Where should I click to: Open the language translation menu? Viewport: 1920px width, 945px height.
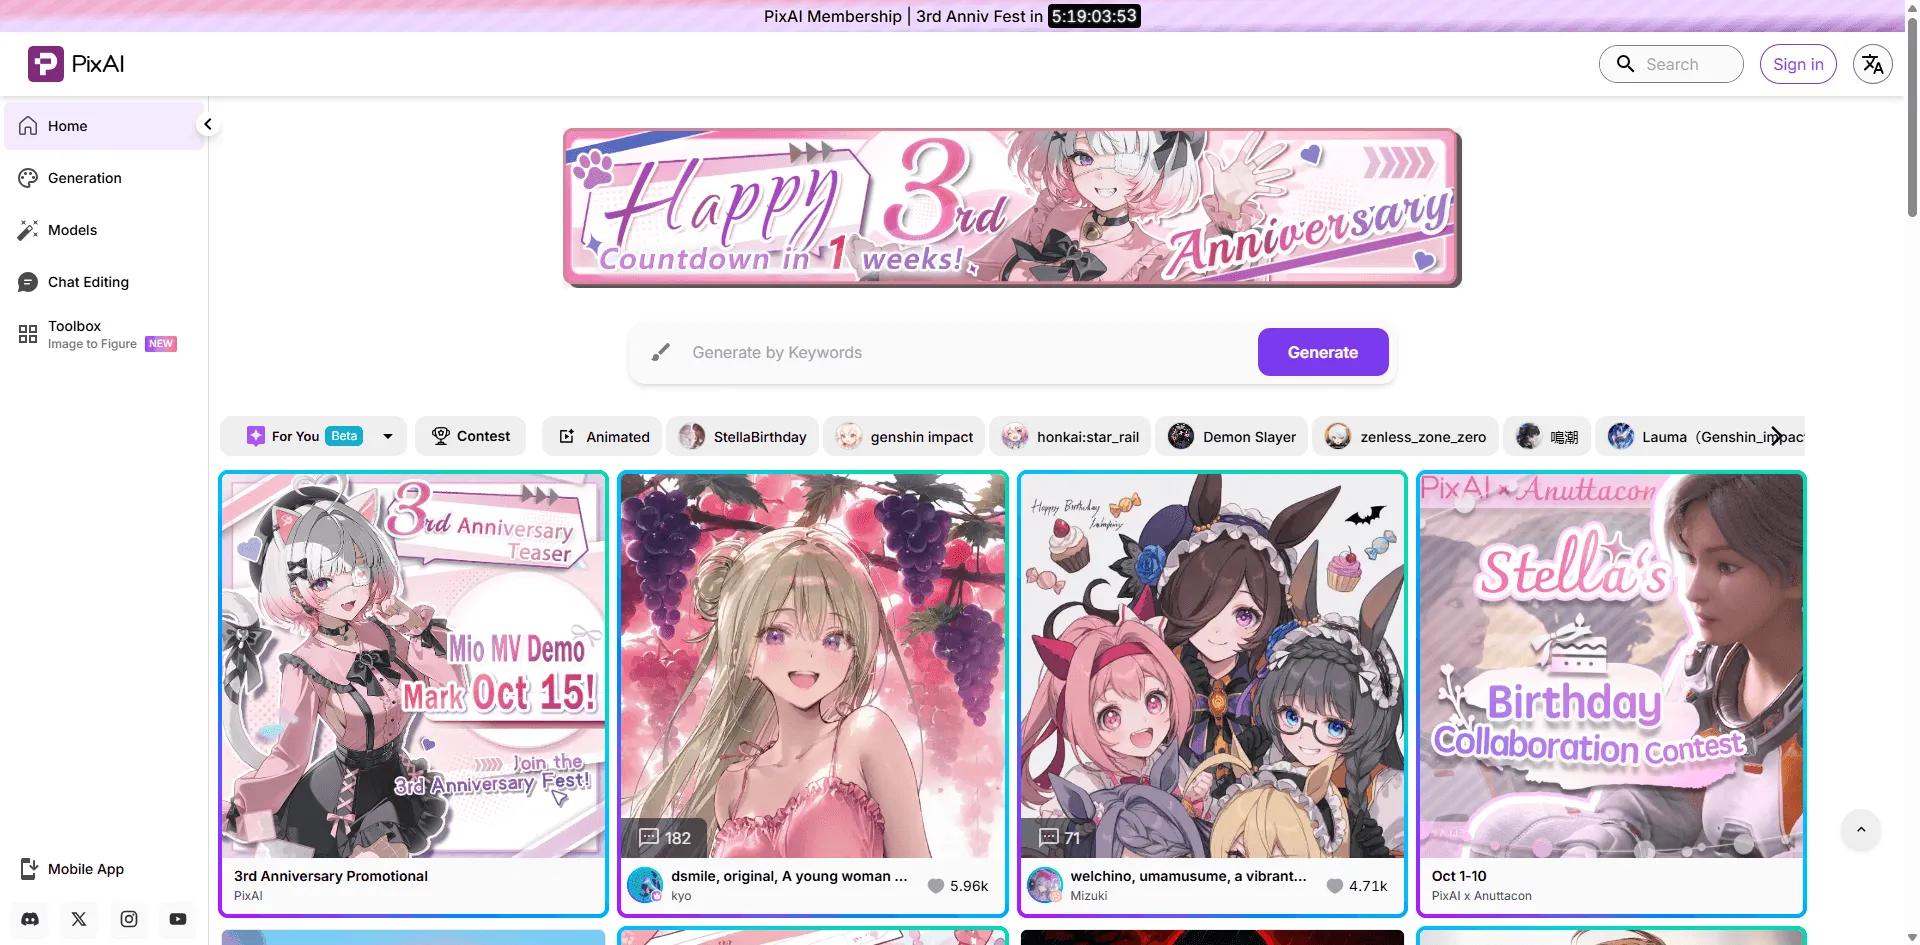pyautogui.click(x=1872, y=64)
